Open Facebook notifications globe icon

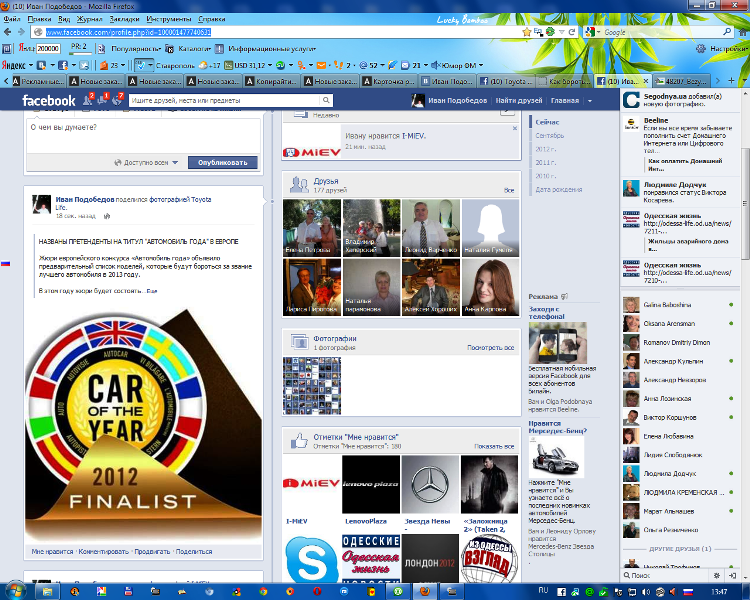117,100
